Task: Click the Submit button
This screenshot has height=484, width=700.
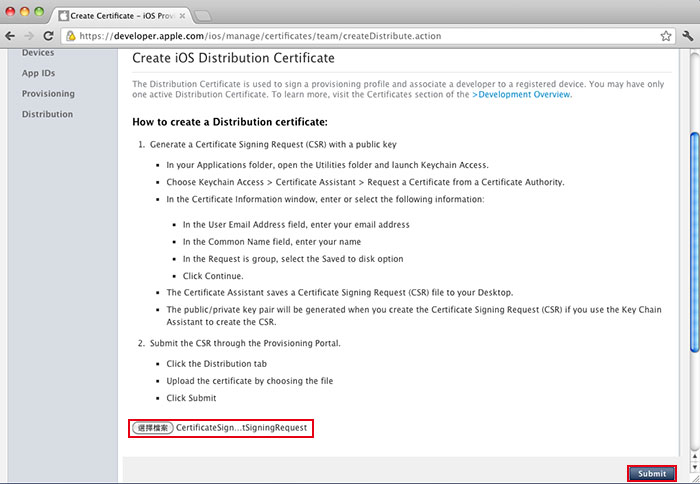Action: point(652,473)
